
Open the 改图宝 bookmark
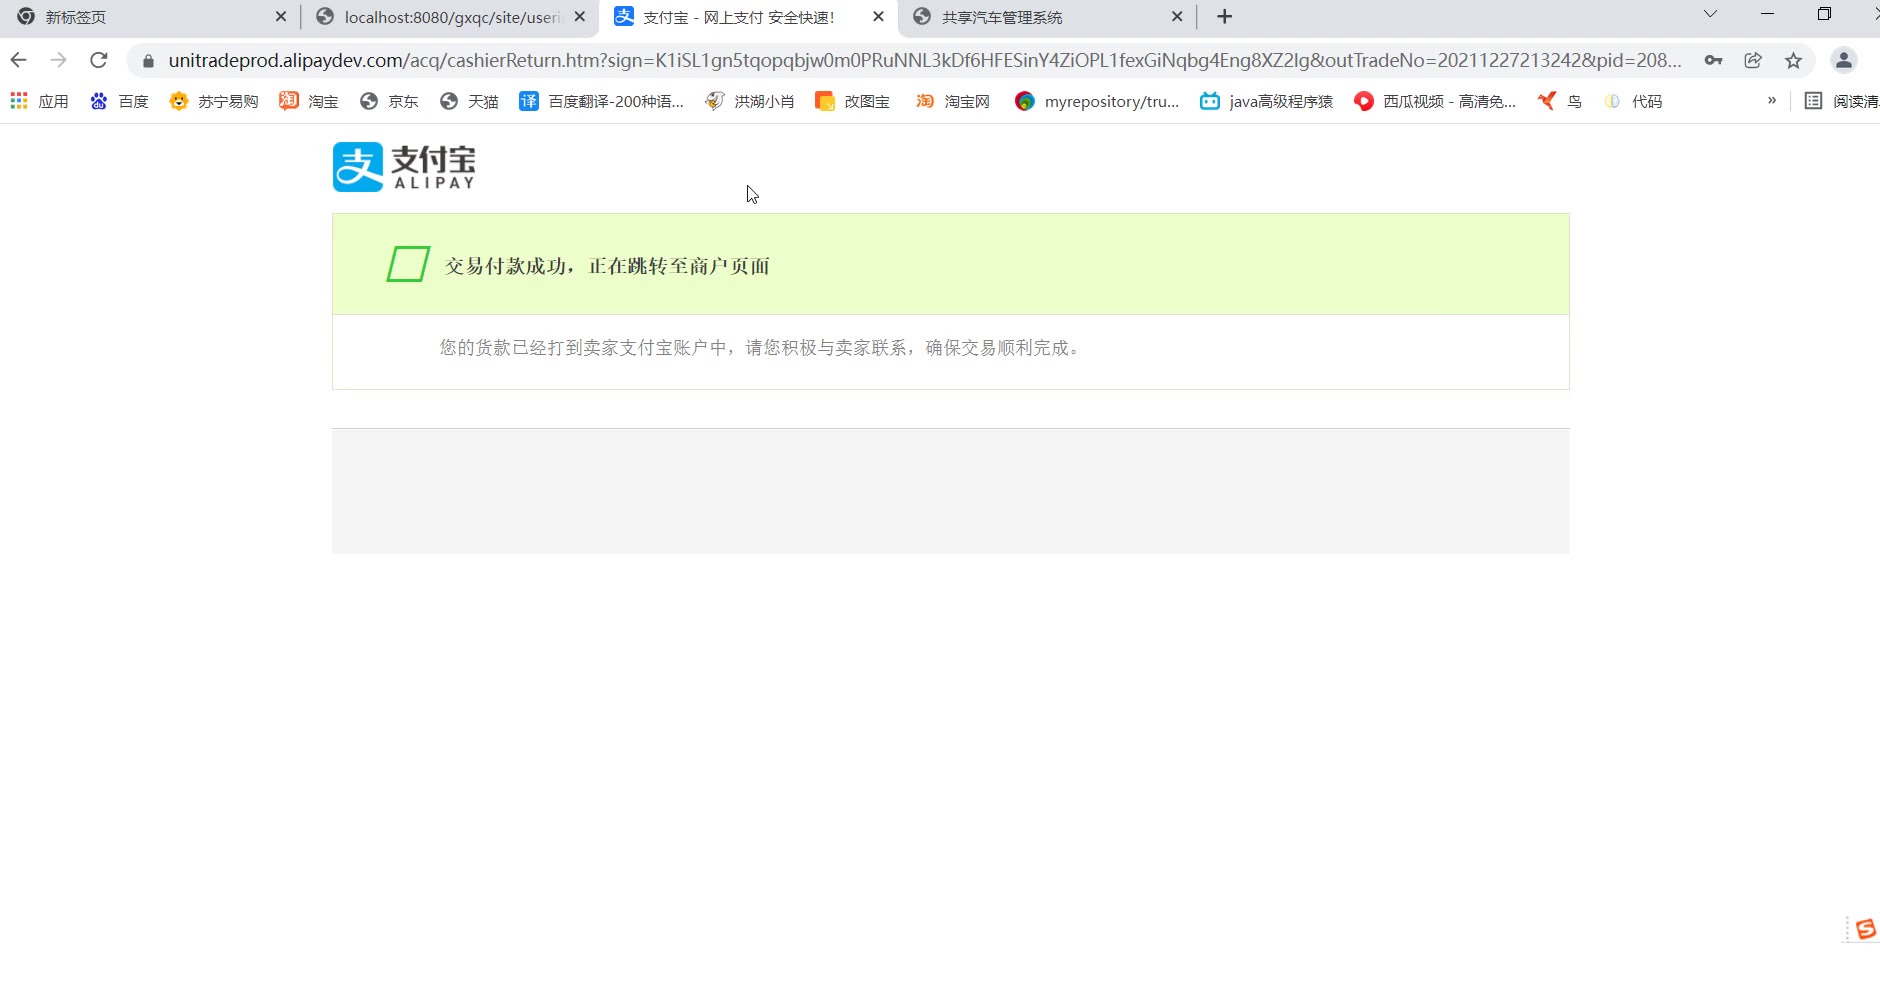[x=853, y=101]
